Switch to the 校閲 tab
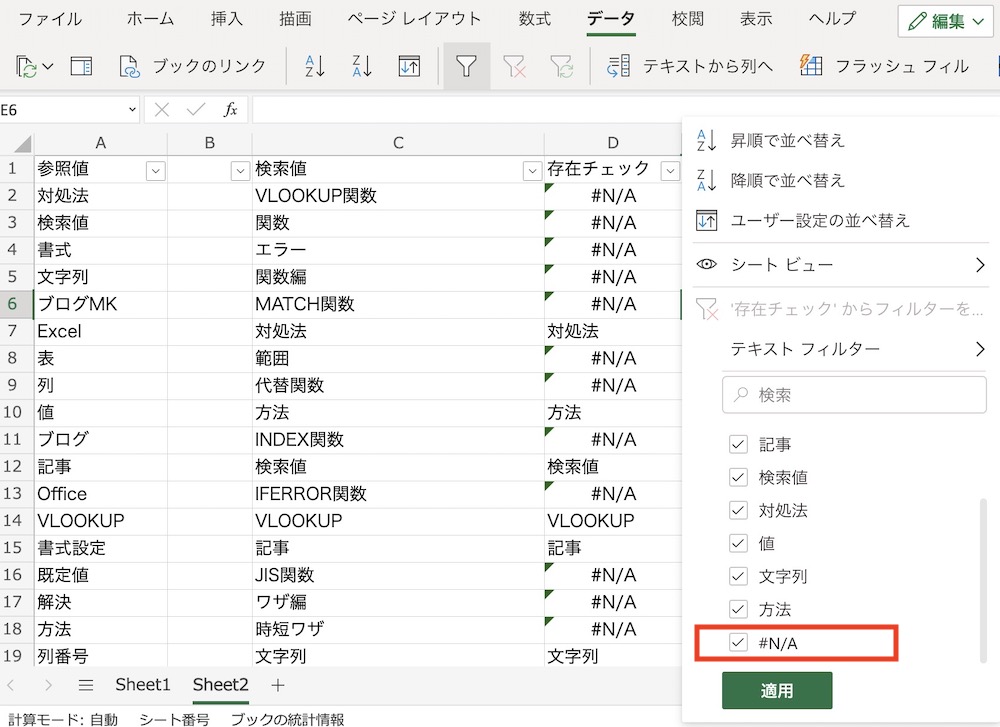 coord(688,19)
